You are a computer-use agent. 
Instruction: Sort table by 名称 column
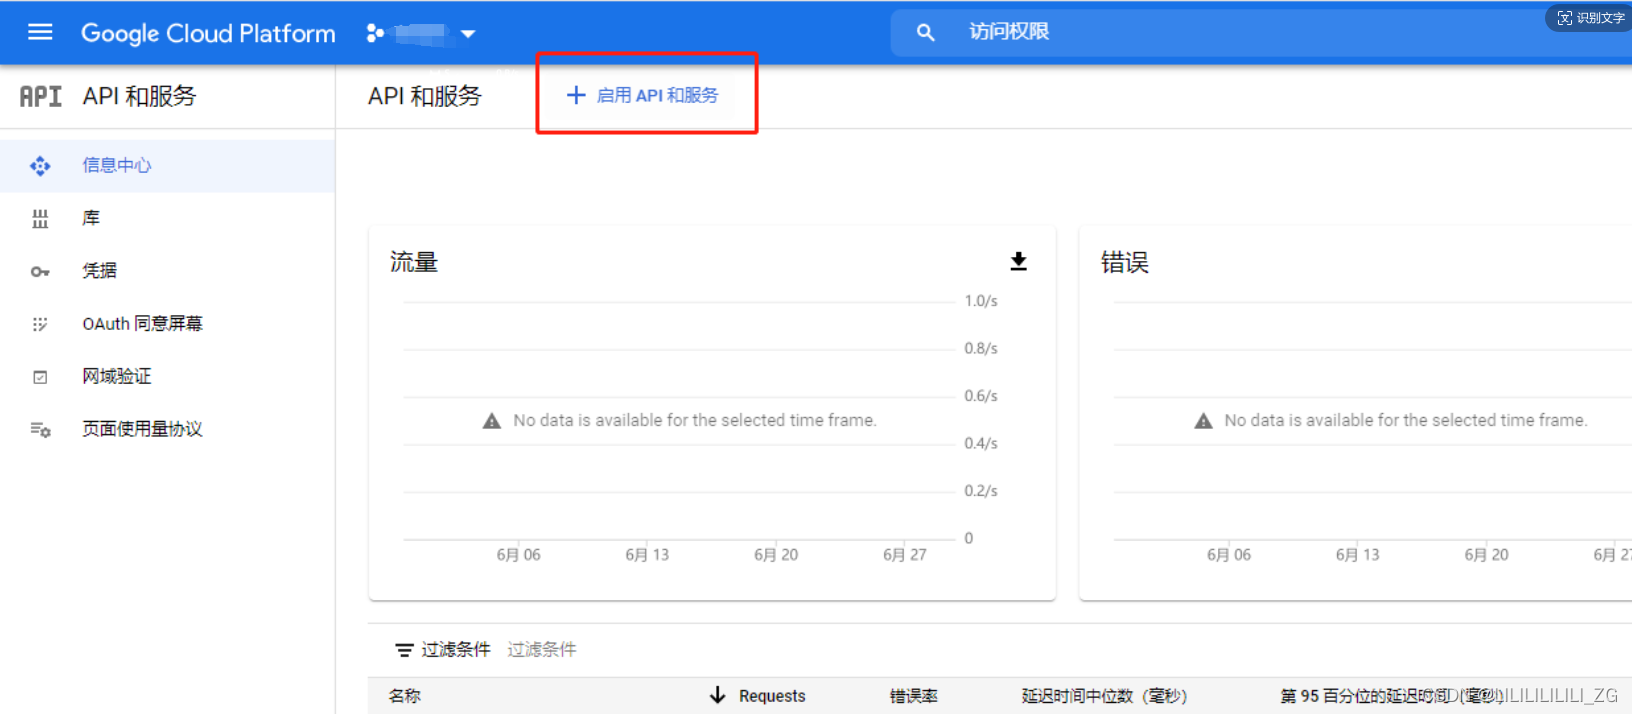tap(405, 696)
